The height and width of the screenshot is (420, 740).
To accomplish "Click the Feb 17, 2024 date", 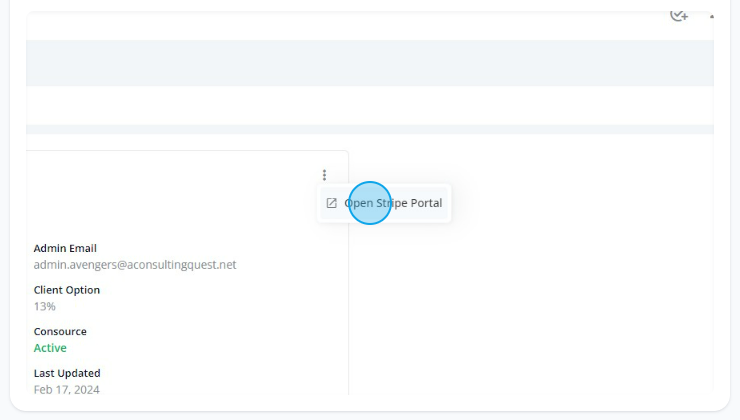I will click(x=67, y=389).
